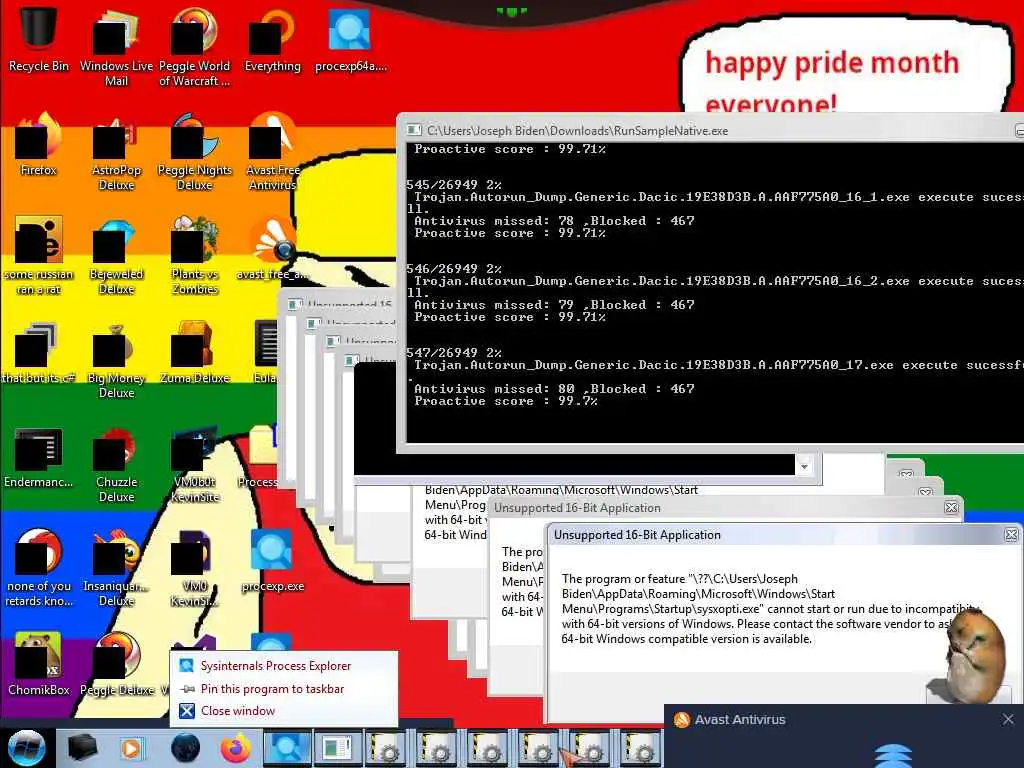The image size is (1024, 768).
Task: Click the Avast Antivirus notification logo
Action: 681,720
